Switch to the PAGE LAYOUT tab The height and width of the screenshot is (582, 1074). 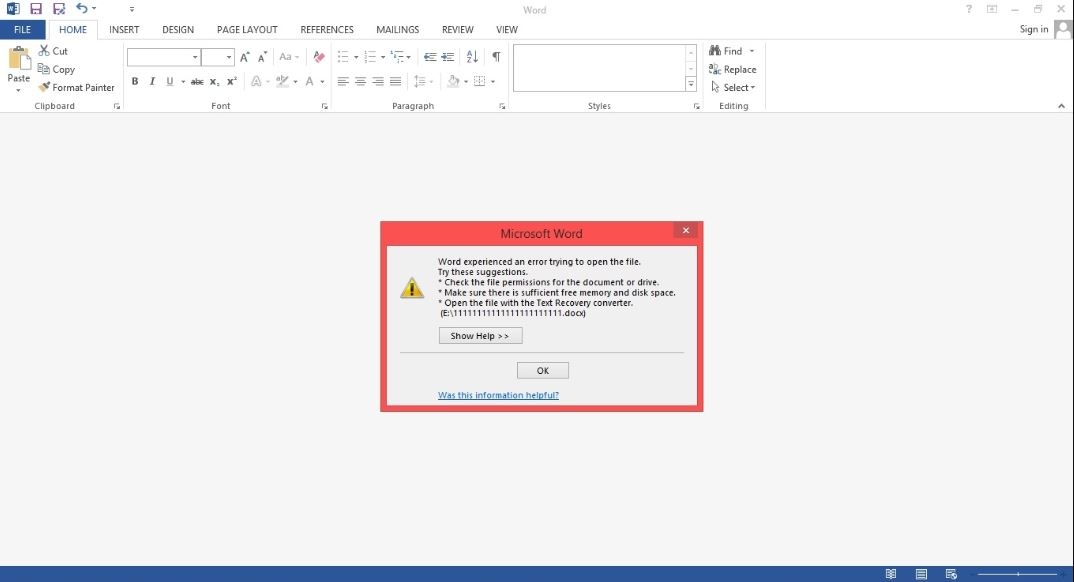click(247, 29)
